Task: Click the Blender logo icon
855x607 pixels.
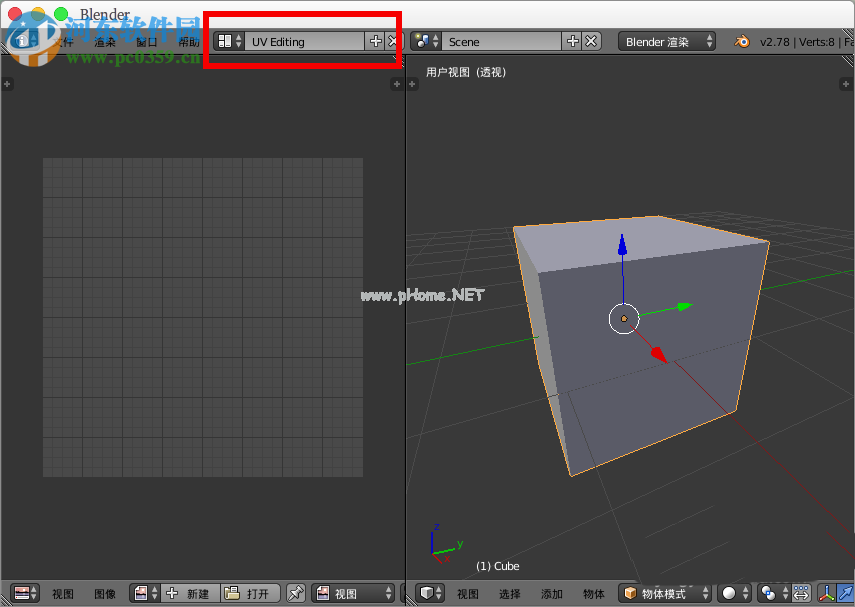Action: point(742,41)
